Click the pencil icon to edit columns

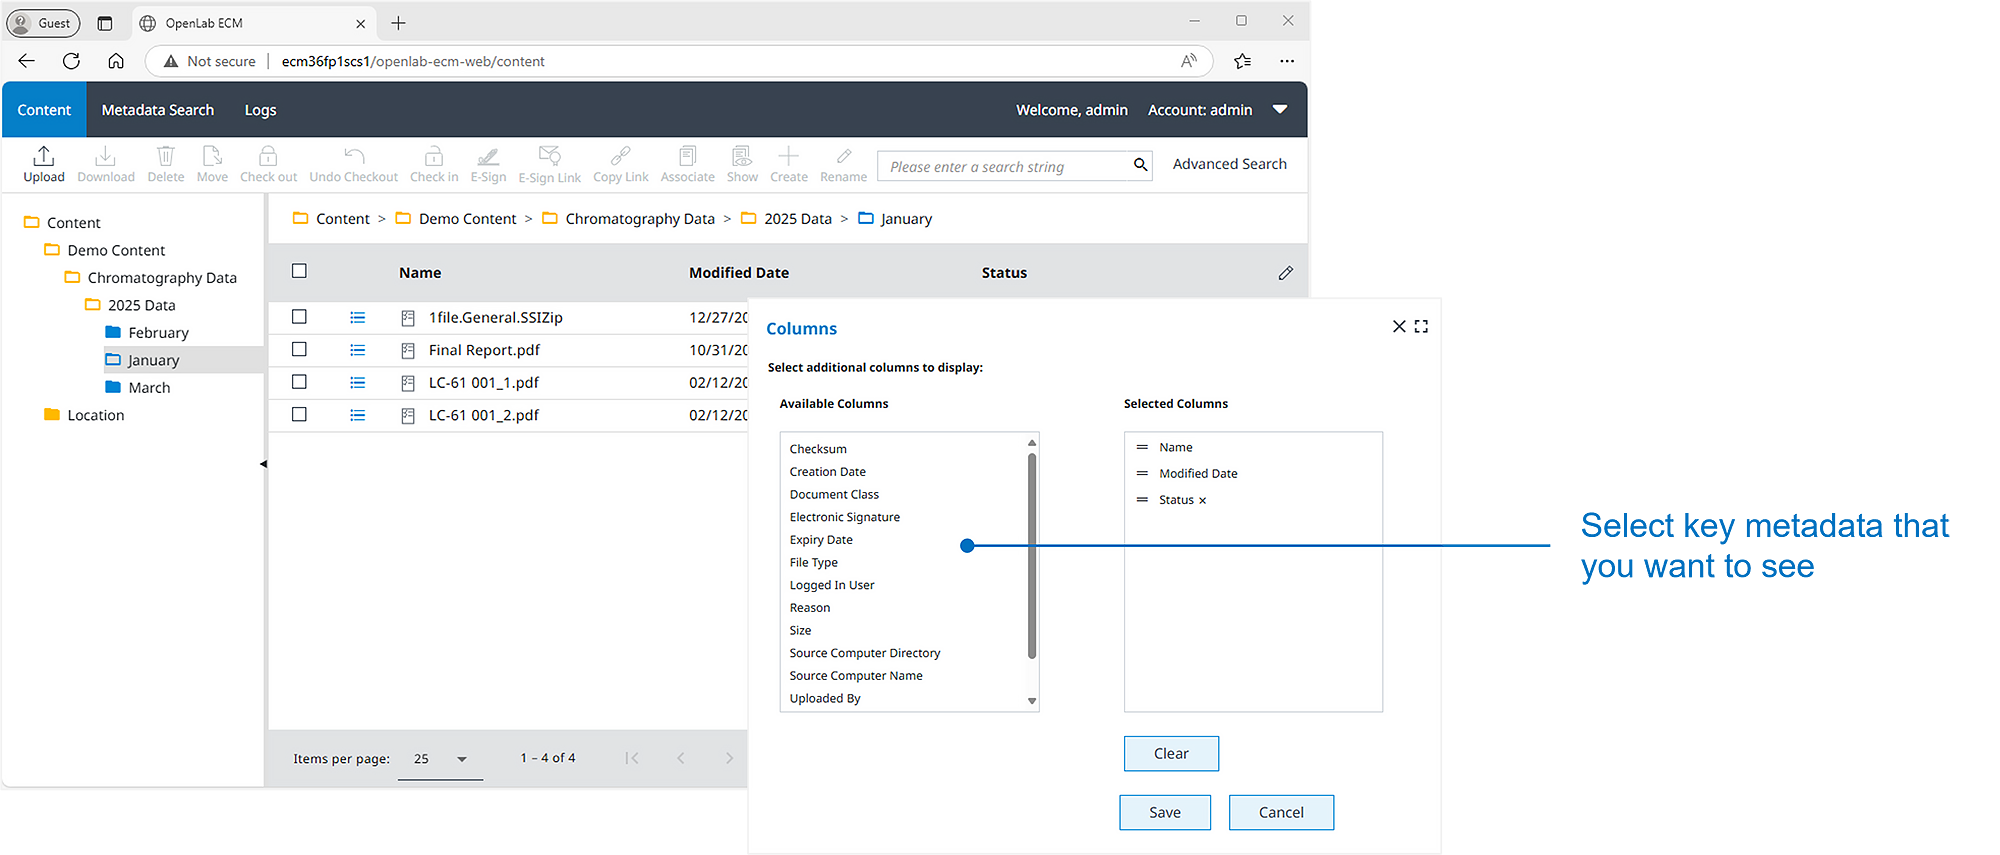tap(1285, 273)
